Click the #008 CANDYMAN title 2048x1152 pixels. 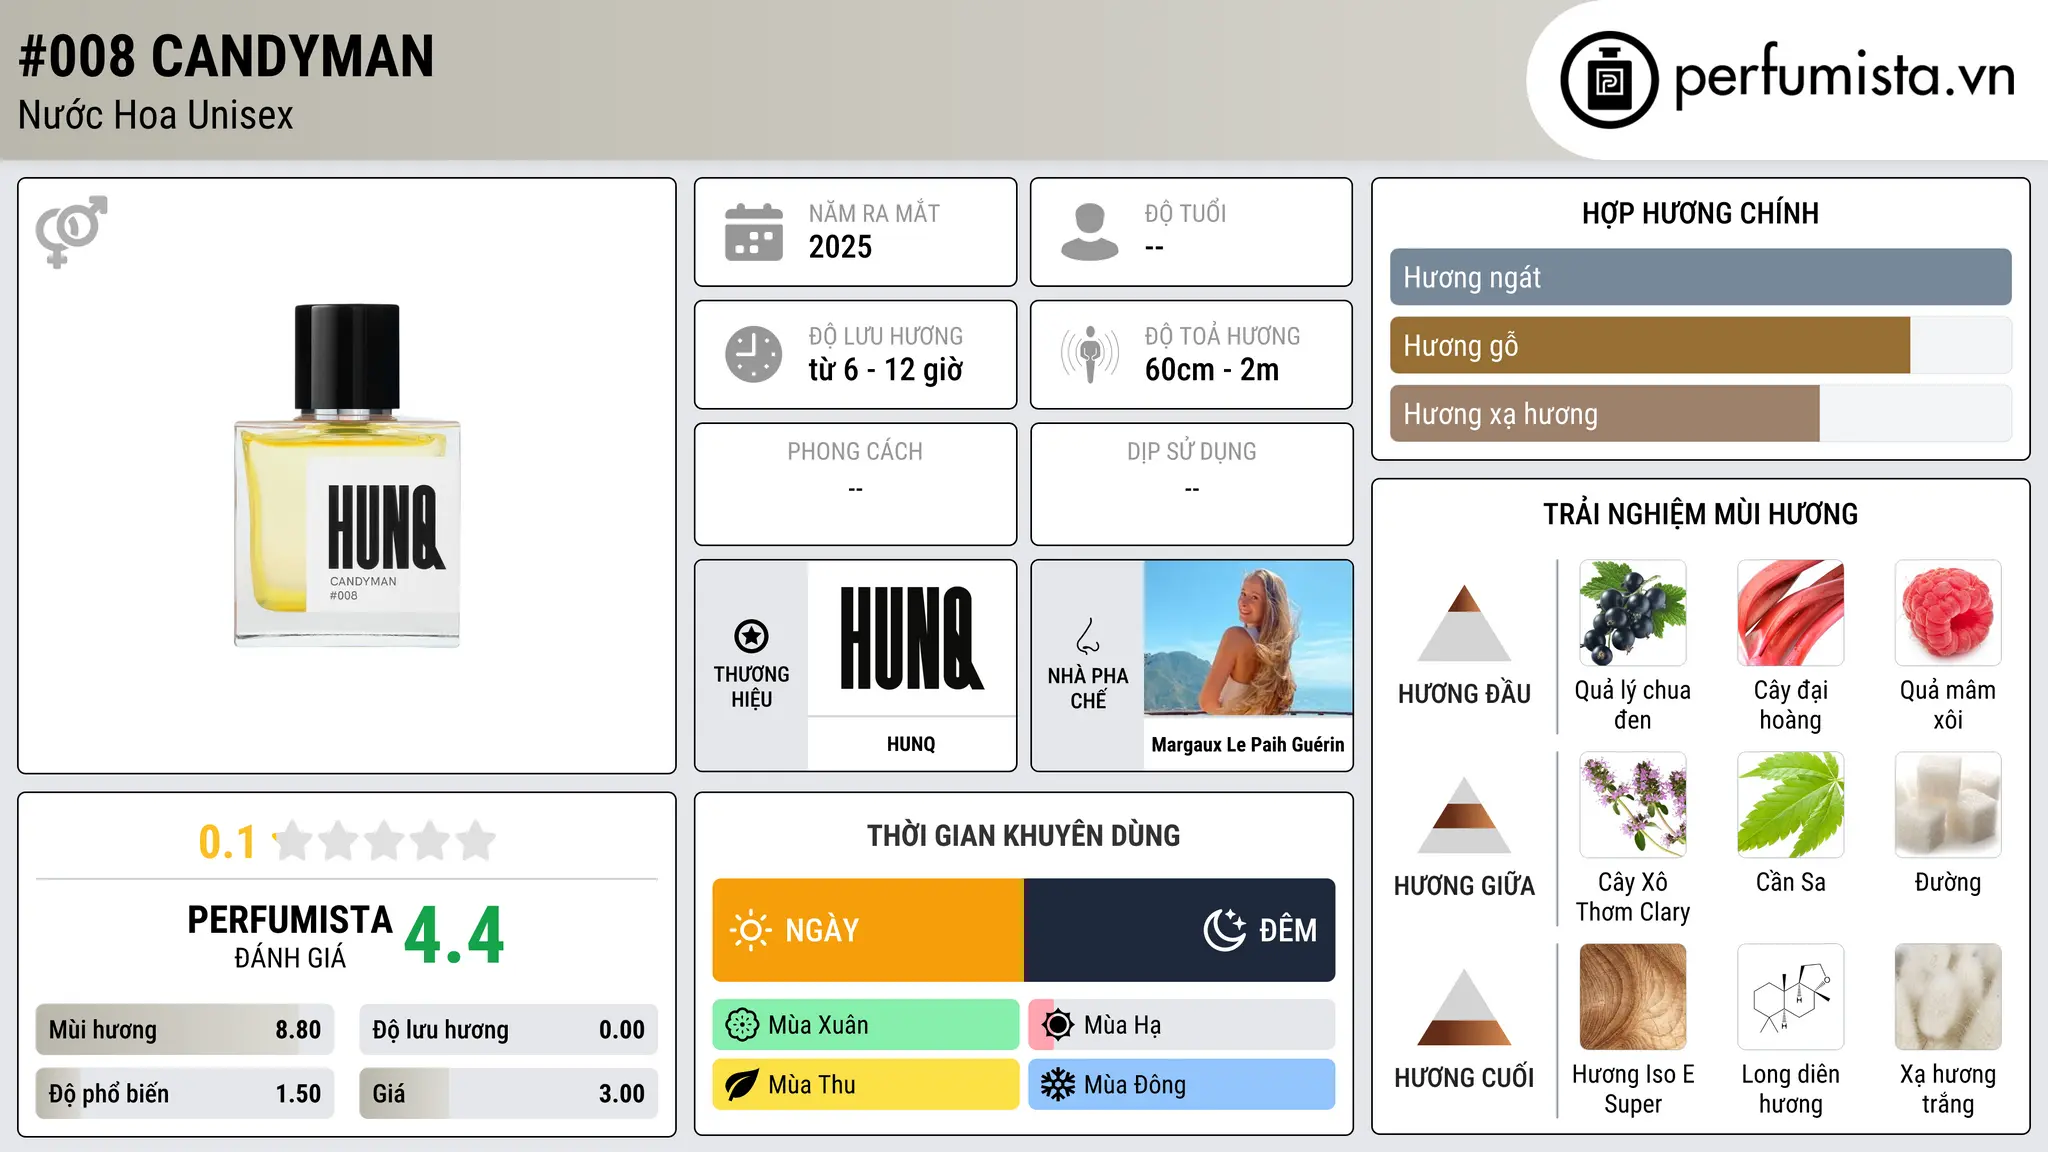pos(226,56)
